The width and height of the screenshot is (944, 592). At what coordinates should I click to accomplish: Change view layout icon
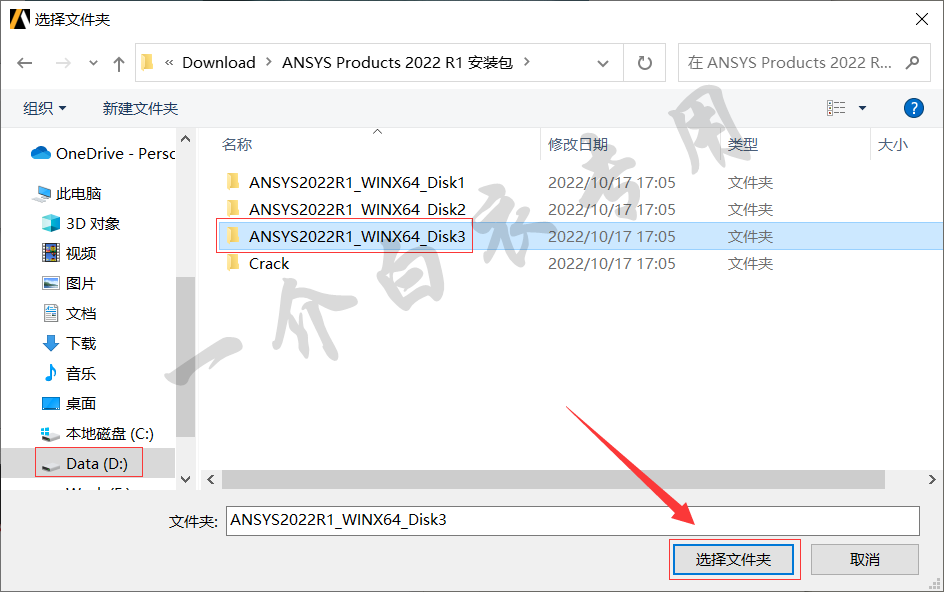[836, 108]
